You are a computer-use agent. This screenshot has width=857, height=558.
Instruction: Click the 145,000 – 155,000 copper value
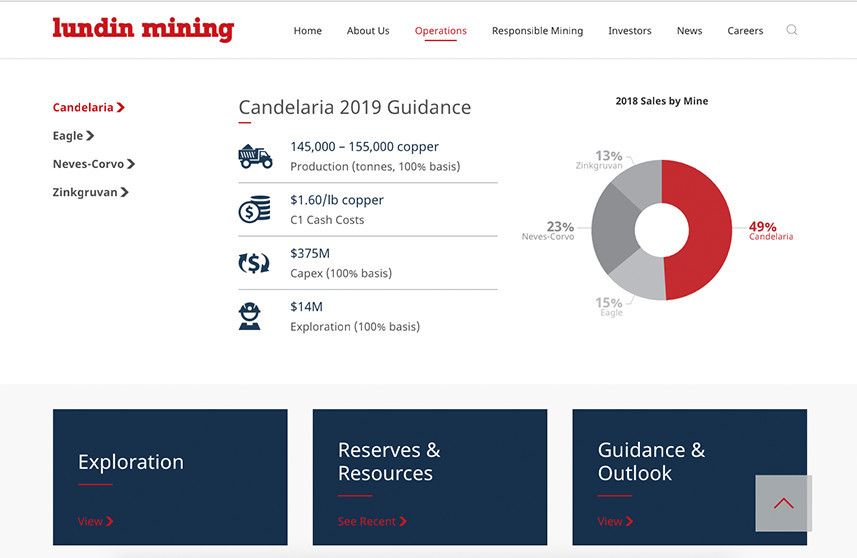click(365, 146)
